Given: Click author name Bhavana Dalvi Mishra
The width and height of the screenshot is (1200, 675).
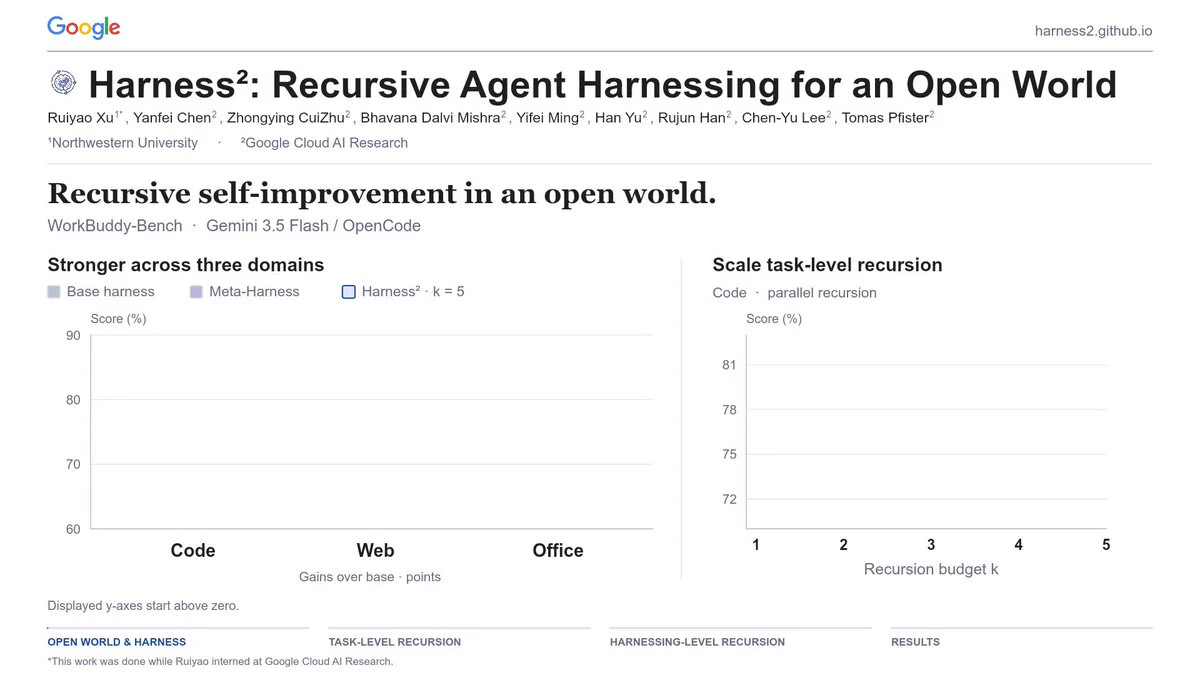Looking at the screenshot, I should (430, 118).
